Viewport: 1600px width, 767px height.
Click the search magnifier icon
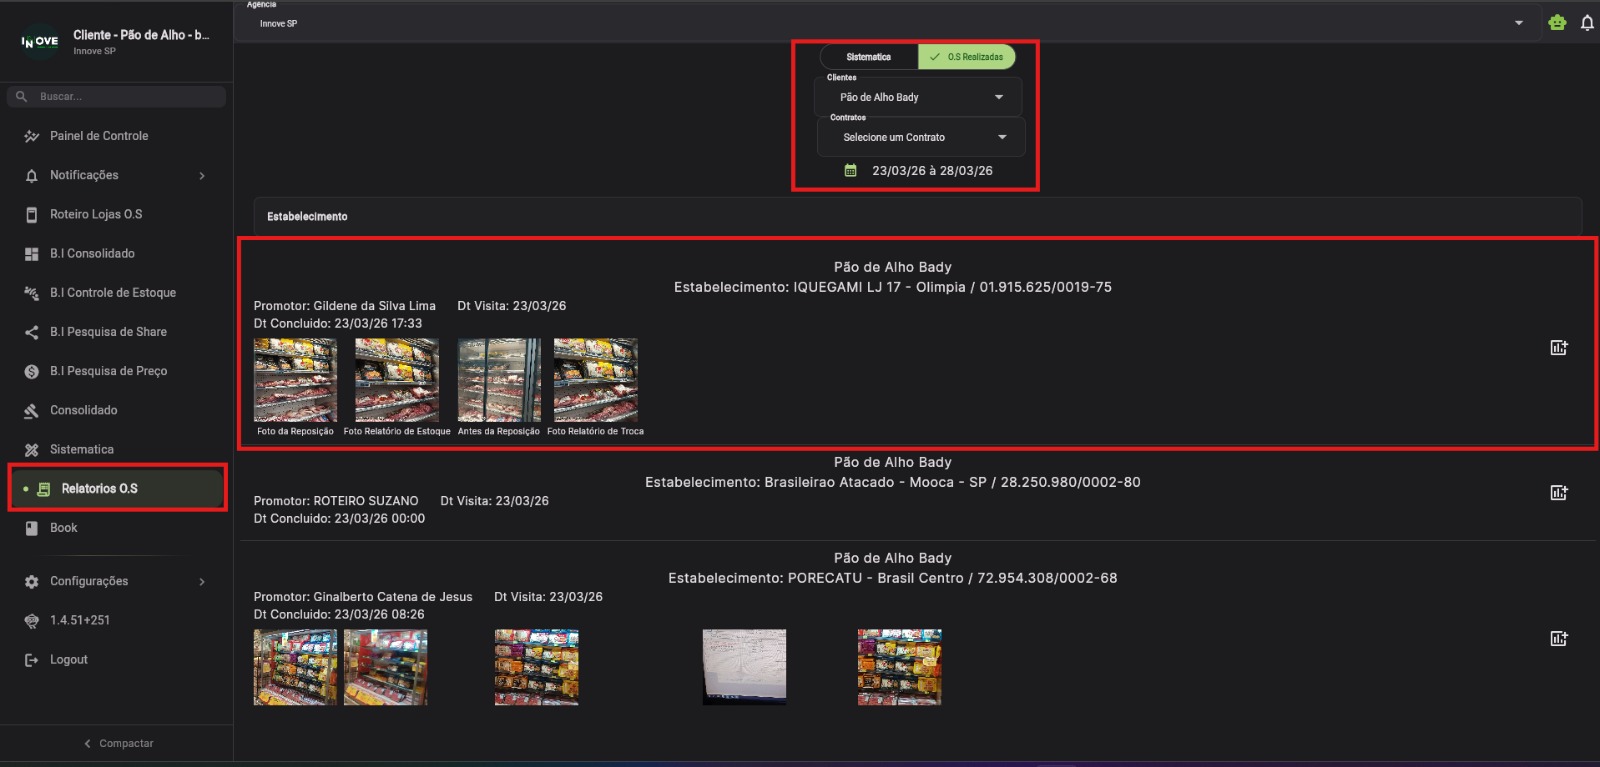(x=21, y=96)
